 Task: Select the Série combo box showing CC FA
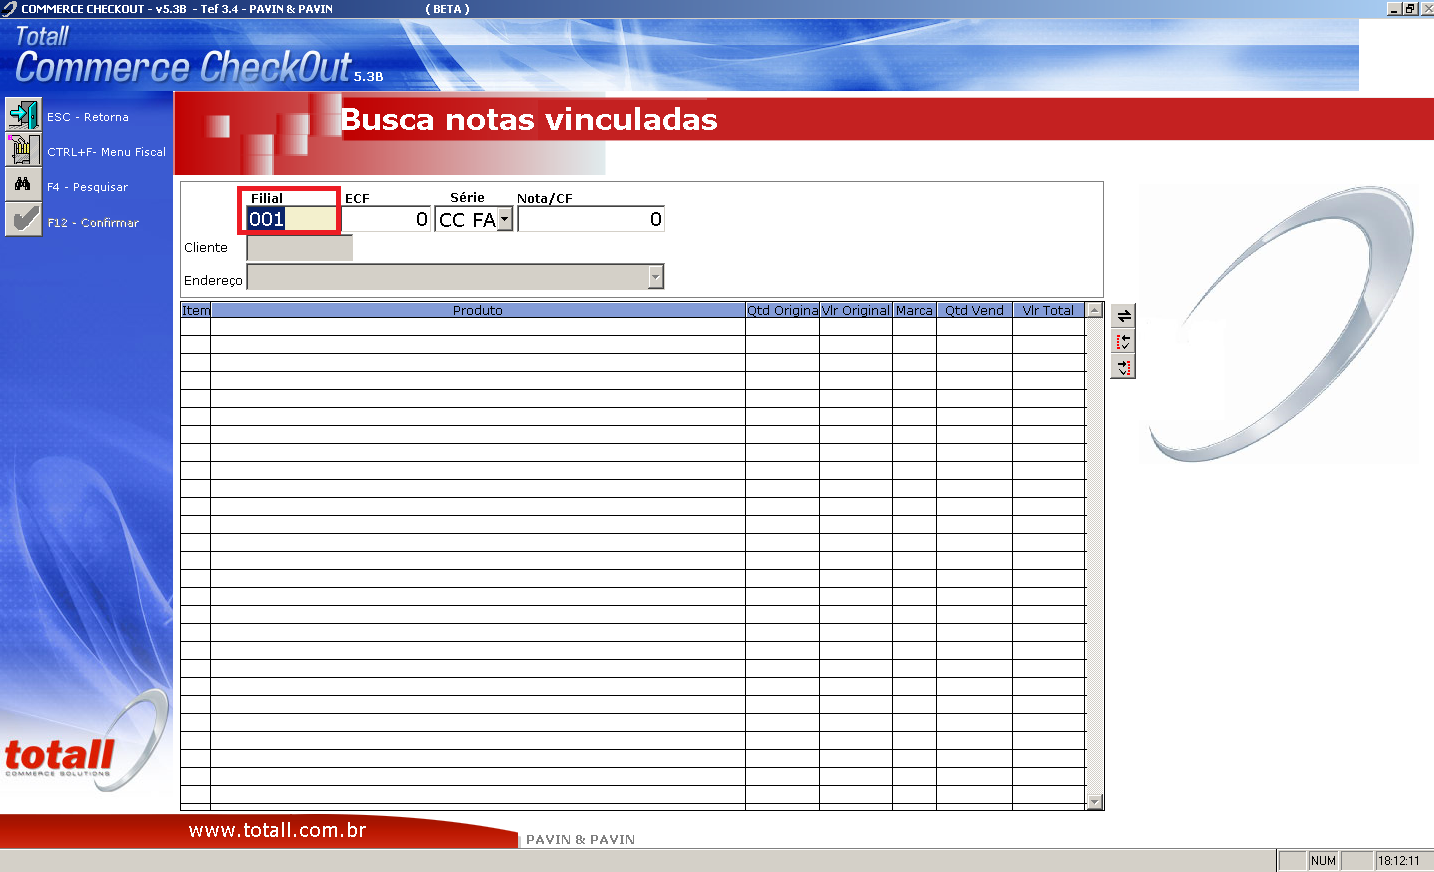click(x=467, y=219)
